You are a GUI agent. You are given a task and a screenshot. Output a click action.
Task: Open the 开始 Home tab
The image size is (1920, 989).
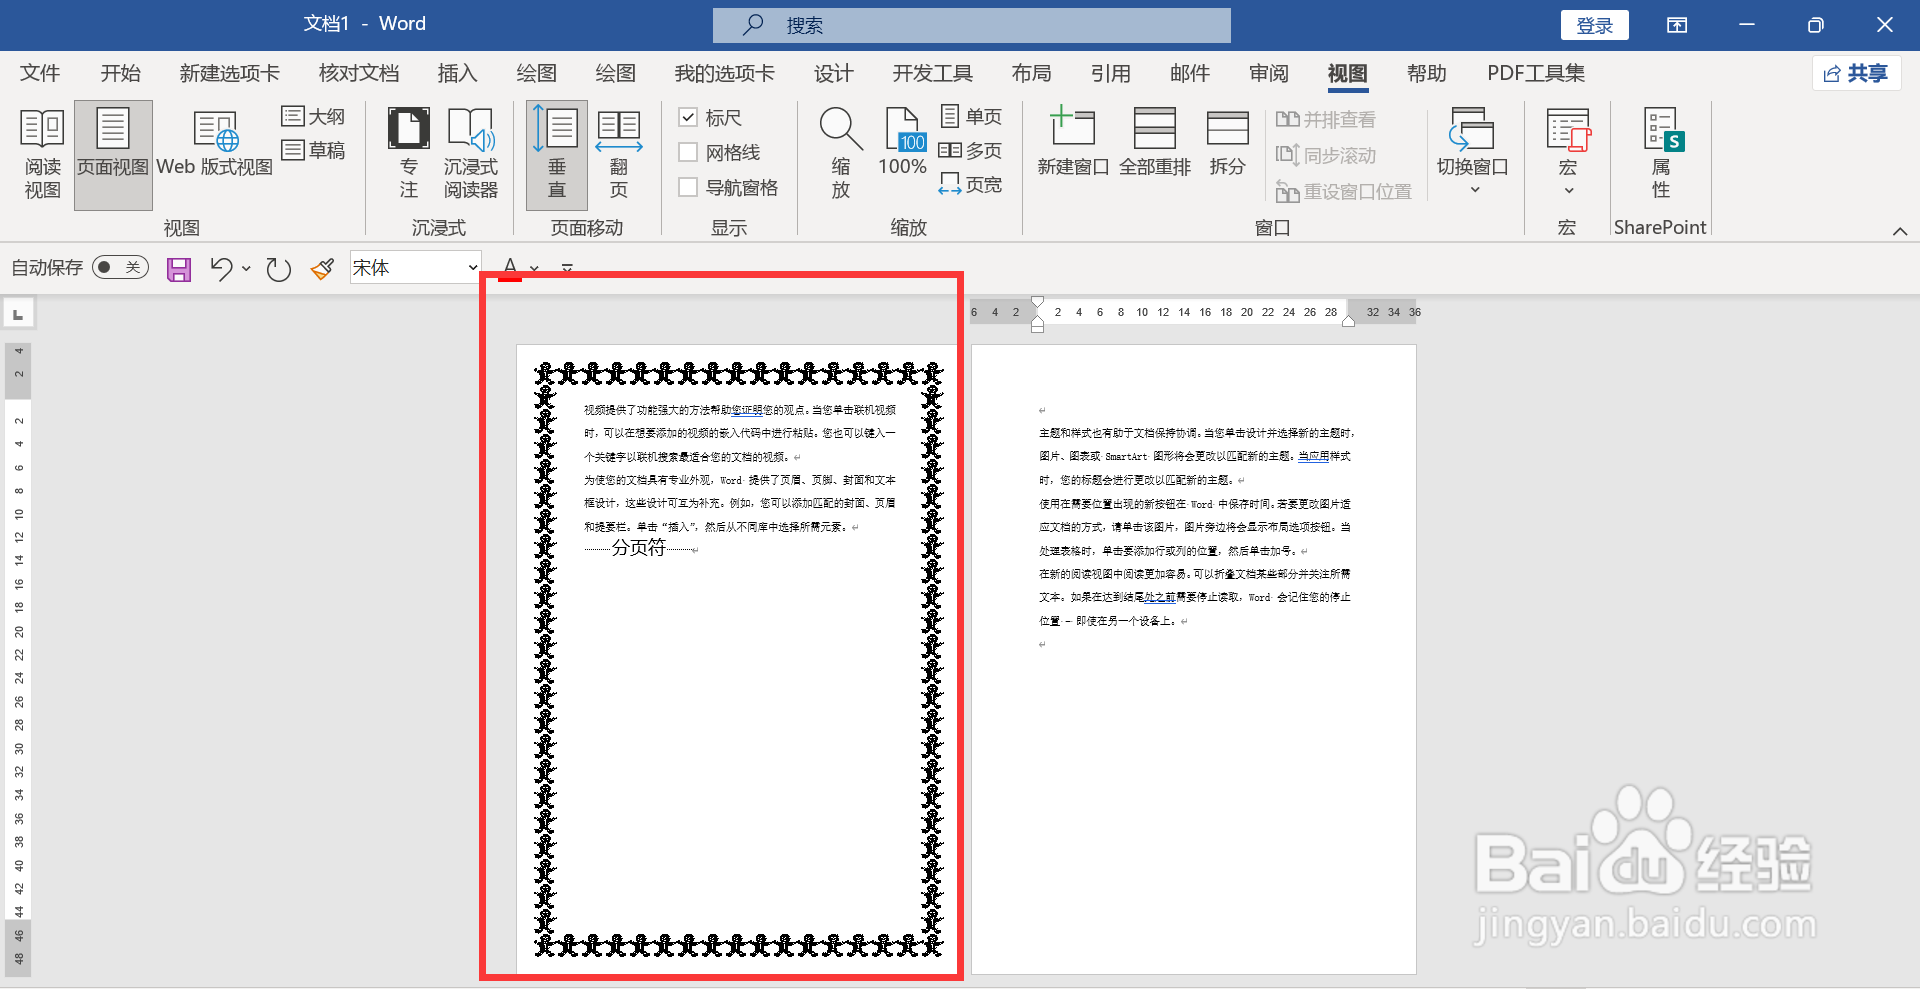point(120,73)
